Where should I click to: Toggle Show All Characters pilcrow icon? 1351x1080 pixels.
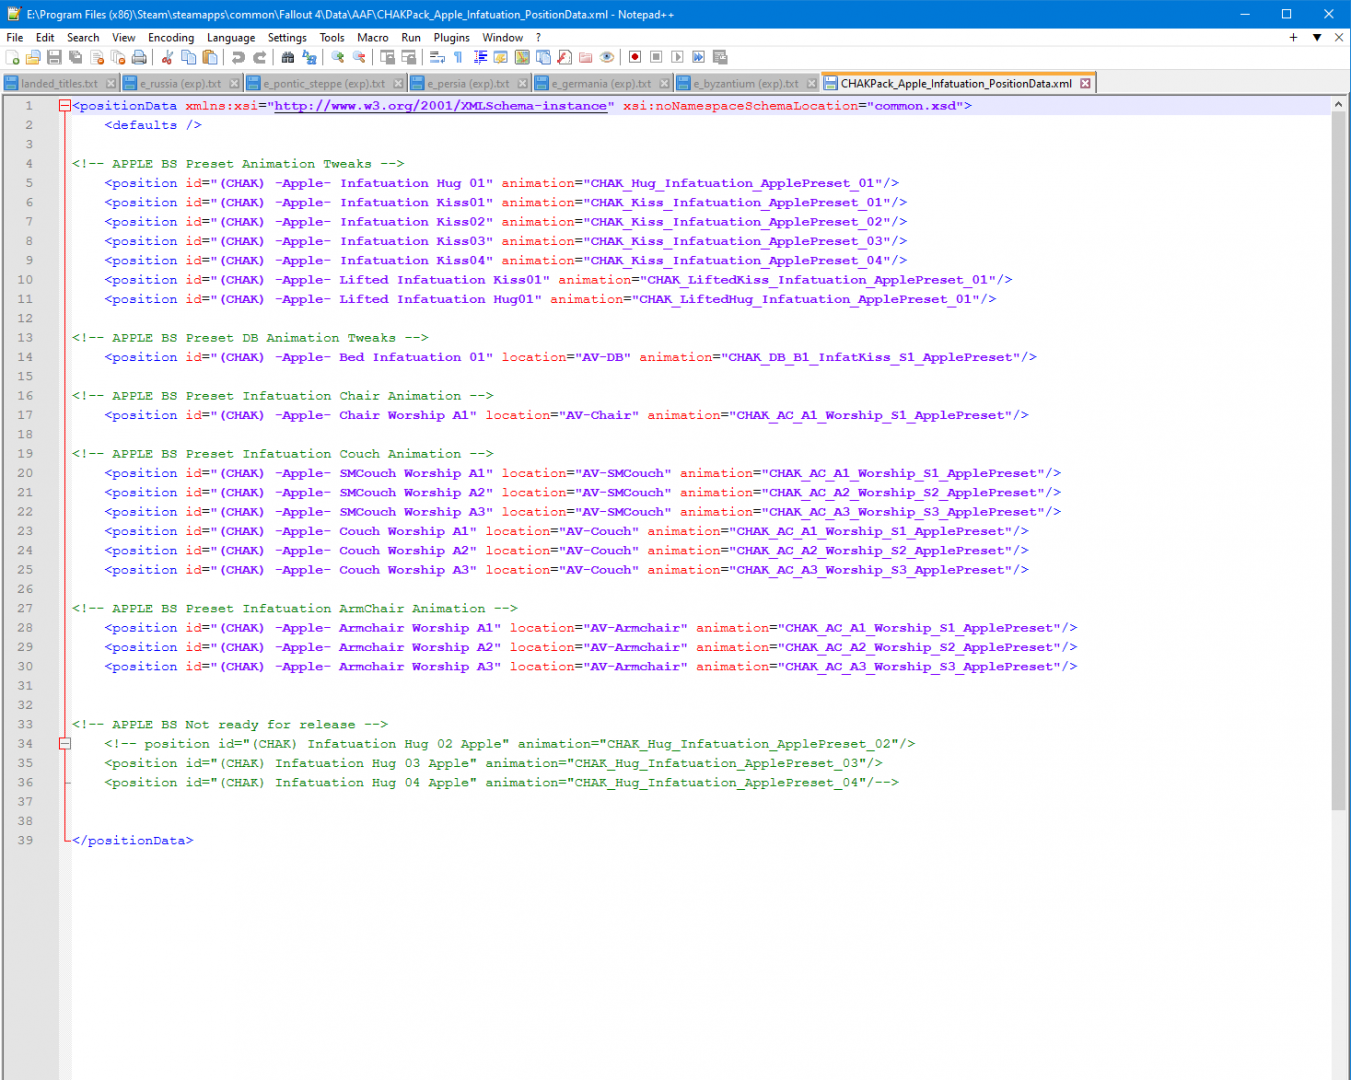458,58
